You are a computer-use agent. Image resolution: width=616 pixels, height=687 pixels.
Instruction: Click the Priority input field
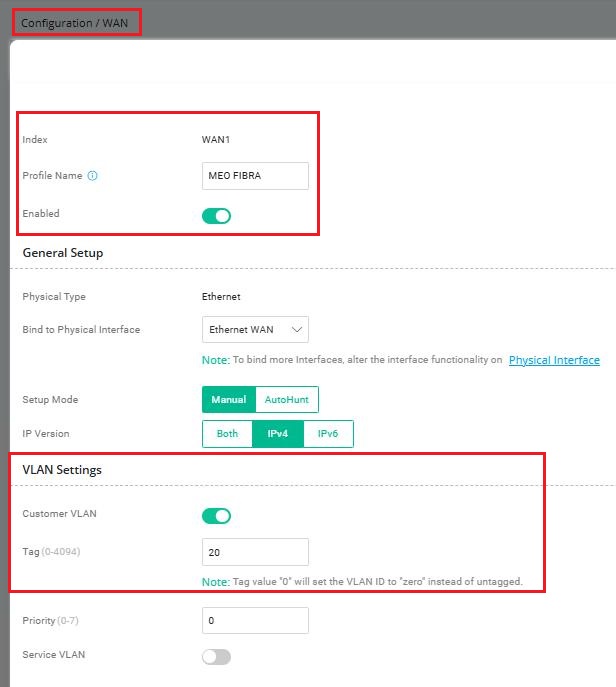pos(255,620)
